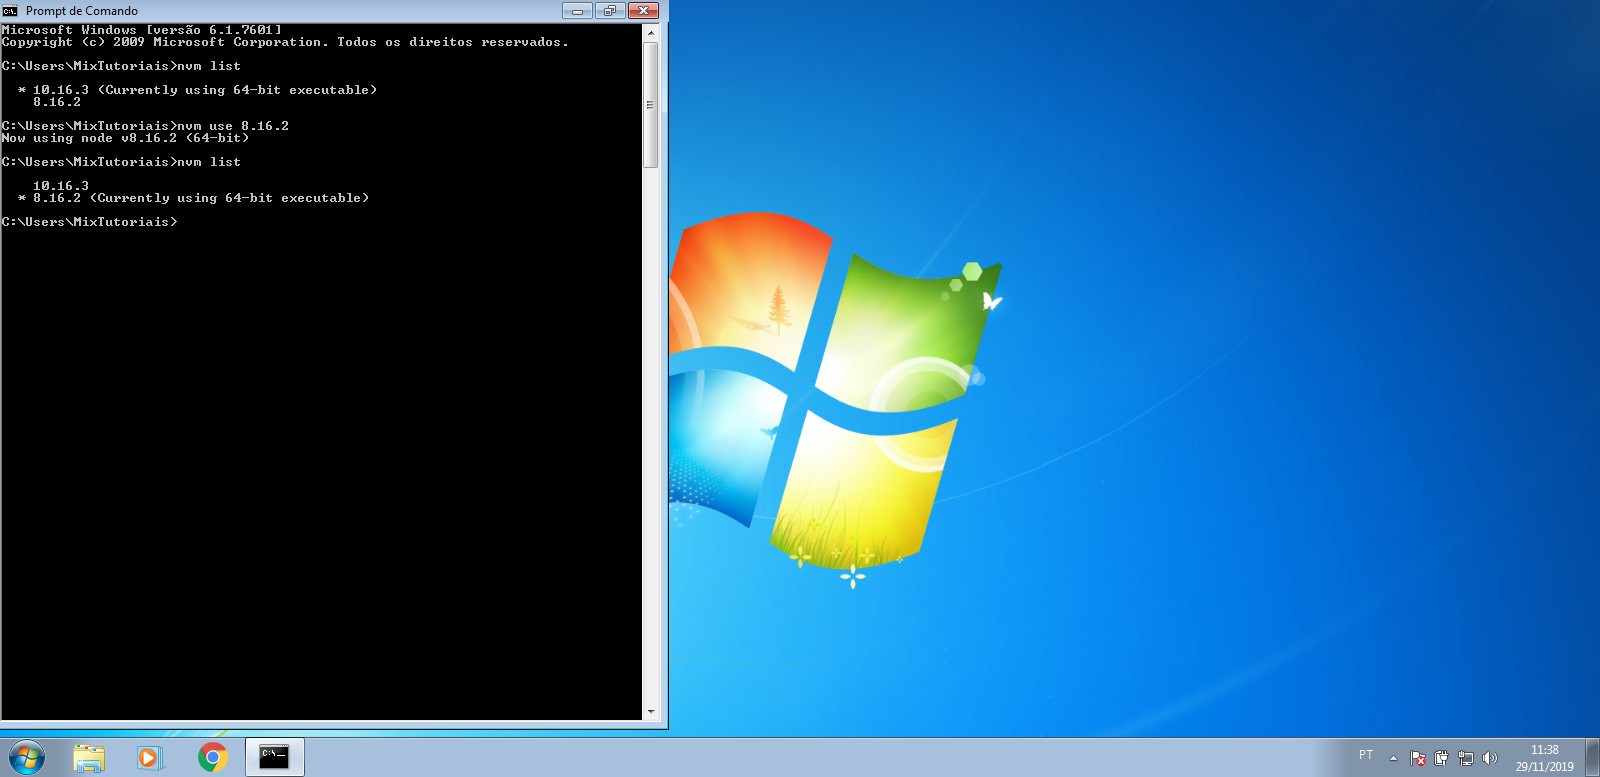Click the date 29/11/2019 in tray

tap(1545, 767)
